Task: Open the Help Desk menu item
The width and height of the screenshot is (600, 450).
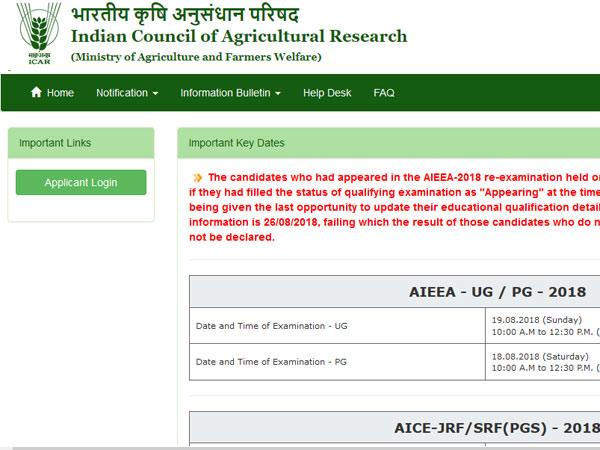Action: 327,93
